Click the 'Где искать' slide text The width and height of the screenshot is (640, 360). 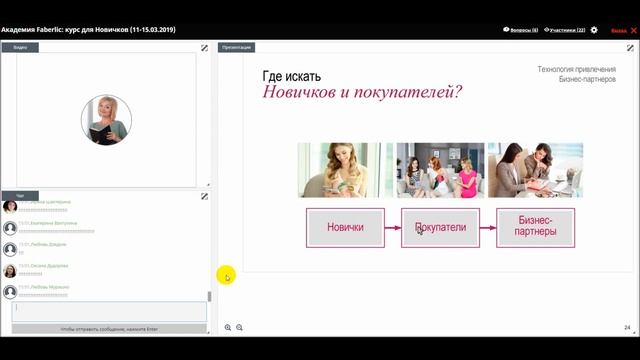pyautogui.click(x=291, y=76)
